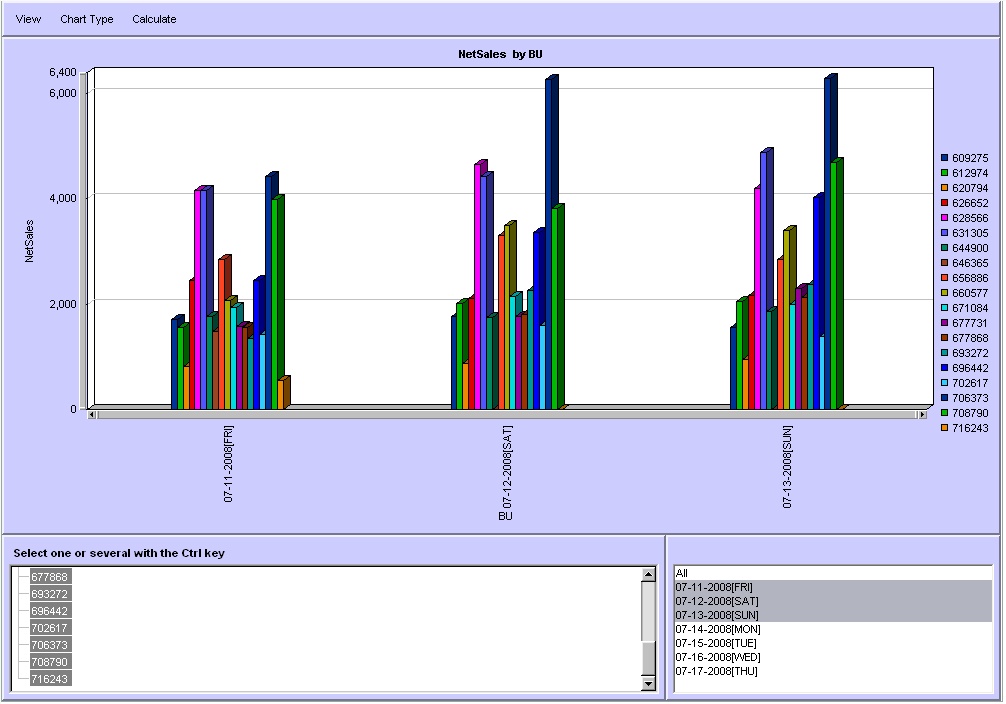Click the 716243 orange legend swatch
Screen dimensions: 1006x704
[944, 428]
